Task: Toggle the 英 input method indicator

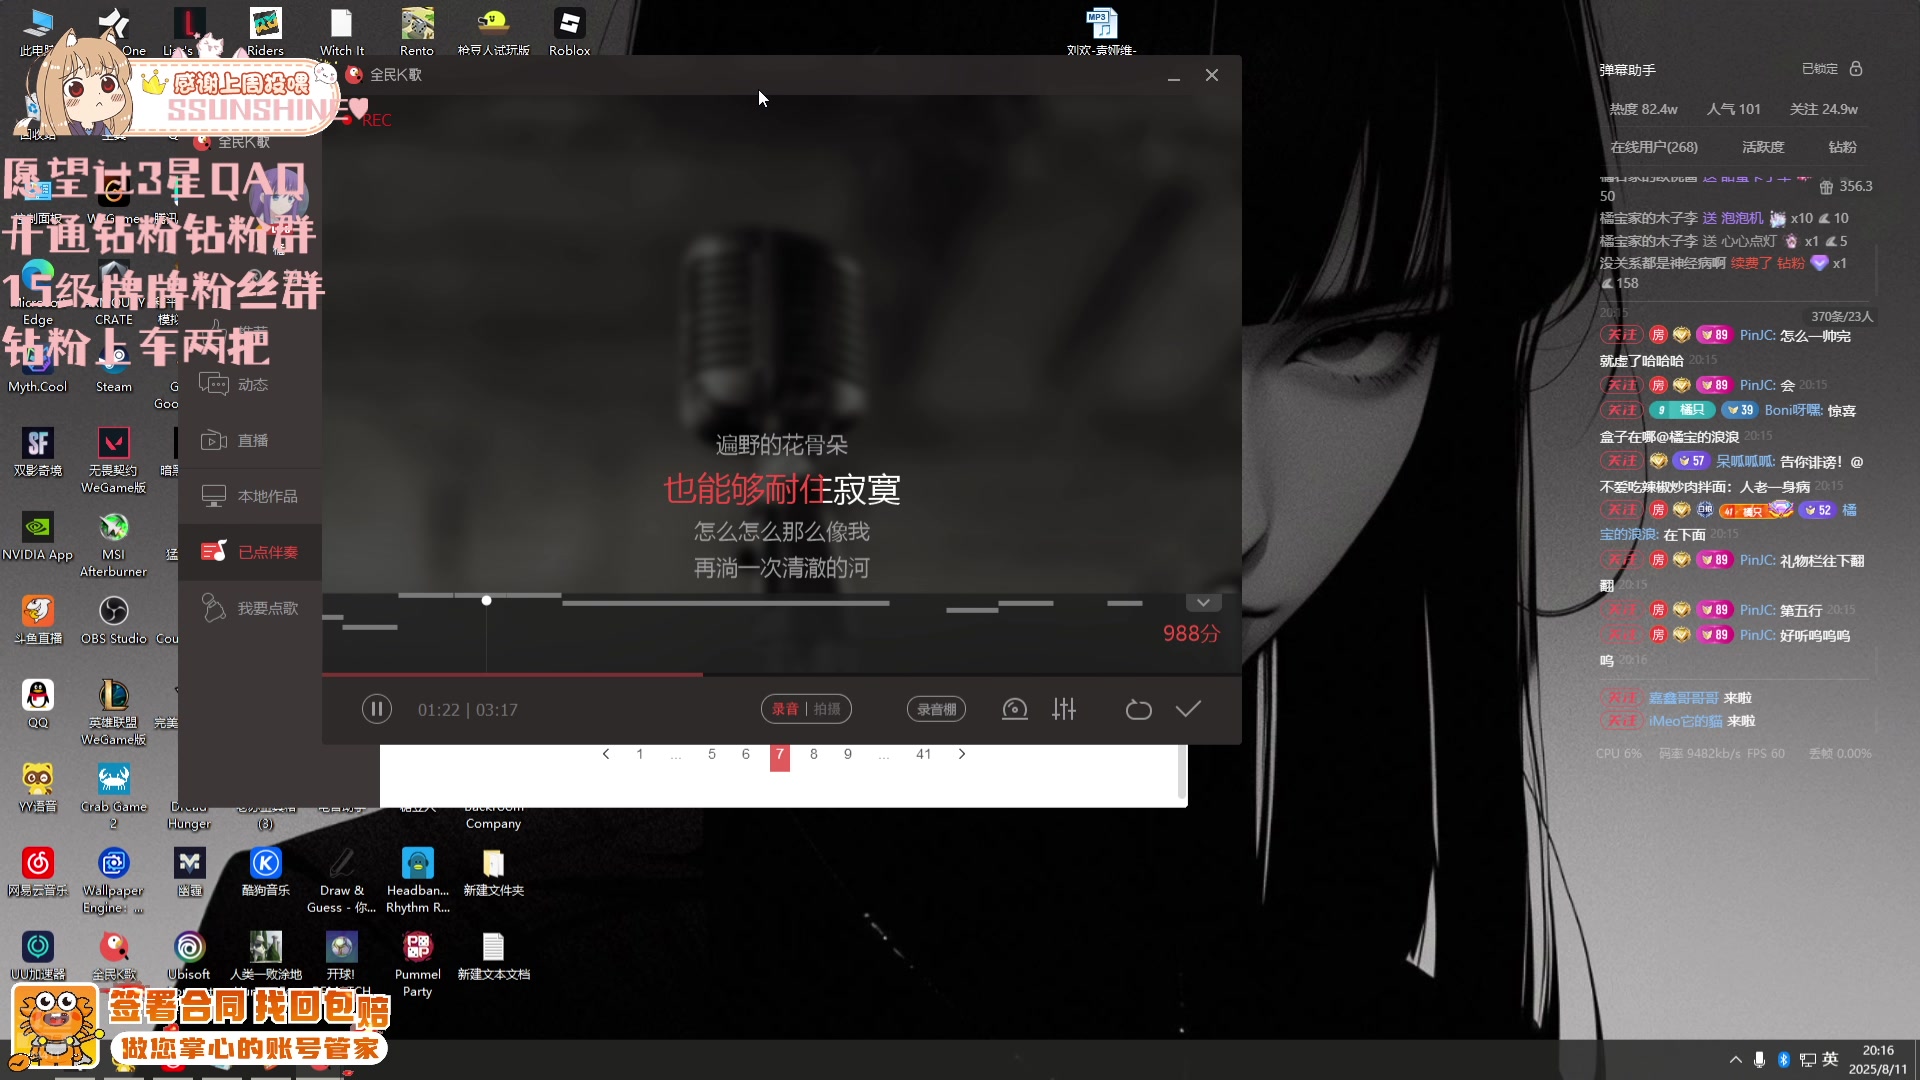Action: pos(1830,1060)
